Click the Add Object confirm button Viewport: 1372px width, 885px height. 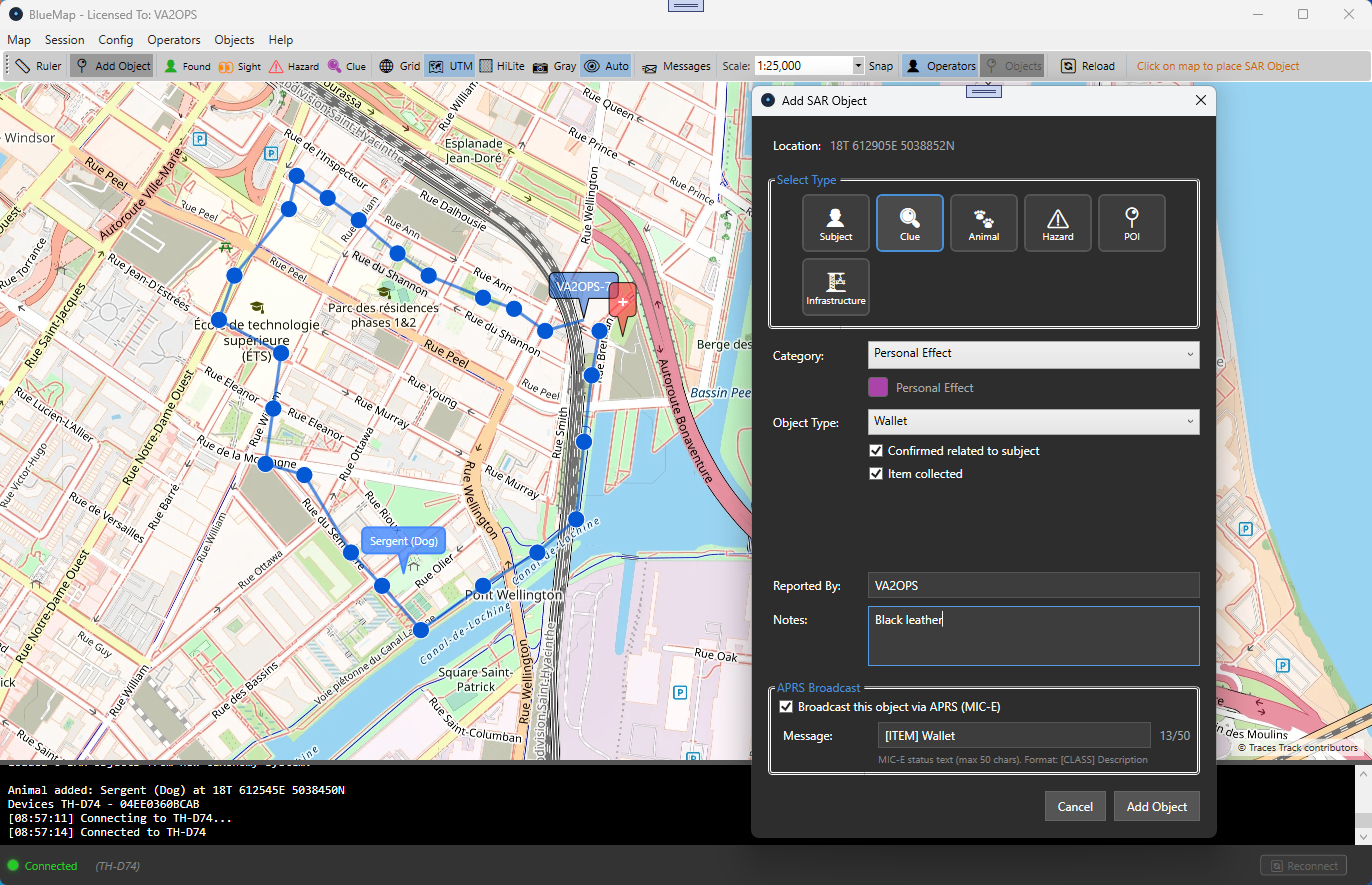pyautogui.click(x=1156, y=807)
